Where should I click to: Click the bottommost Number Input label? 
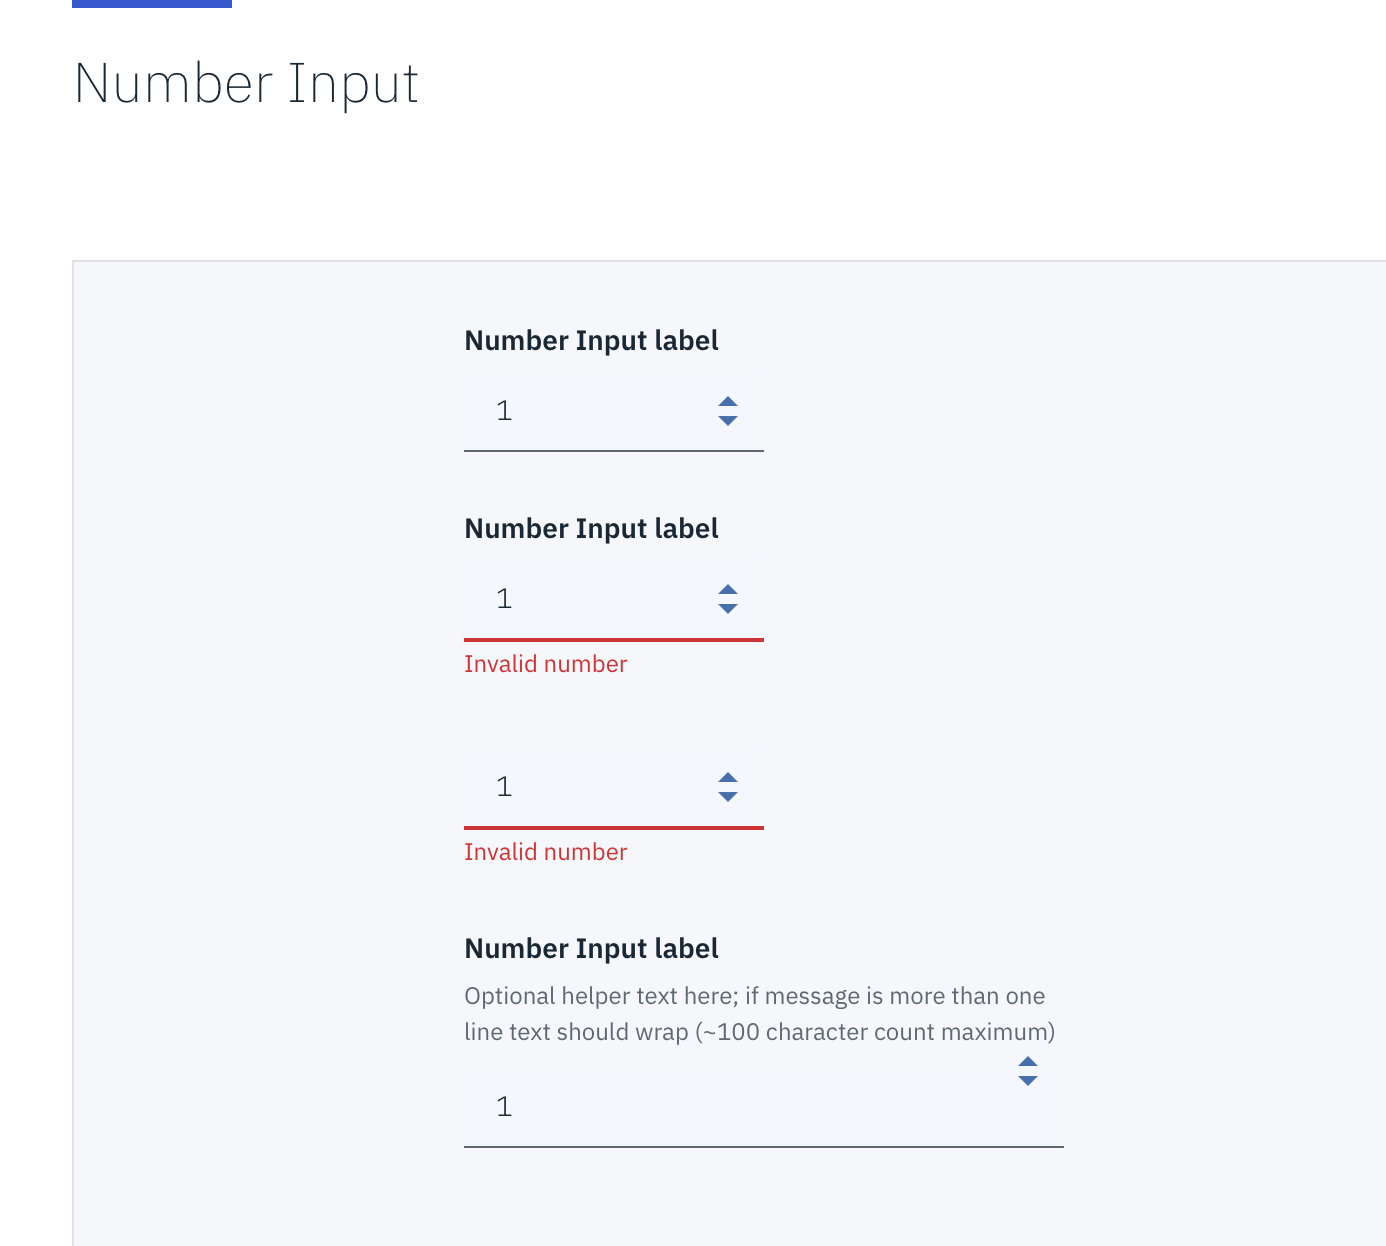(x=591, y=948)
